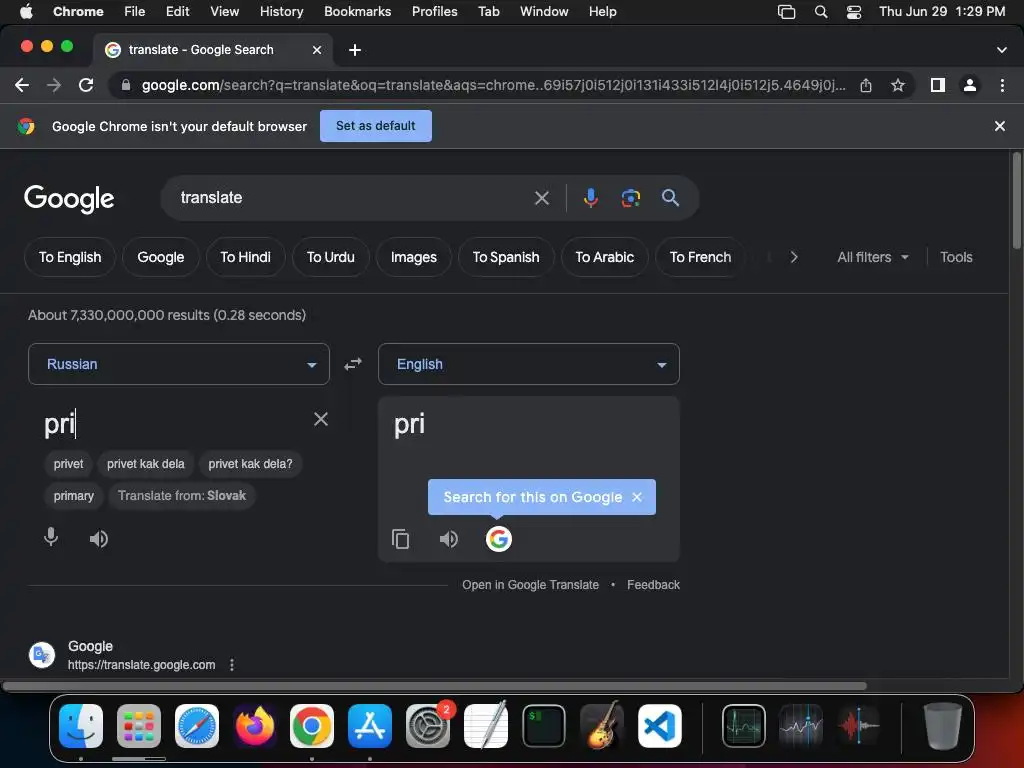1024x768 pixels.
Task: Open the Edit menu
Action: tap(177, 11)
